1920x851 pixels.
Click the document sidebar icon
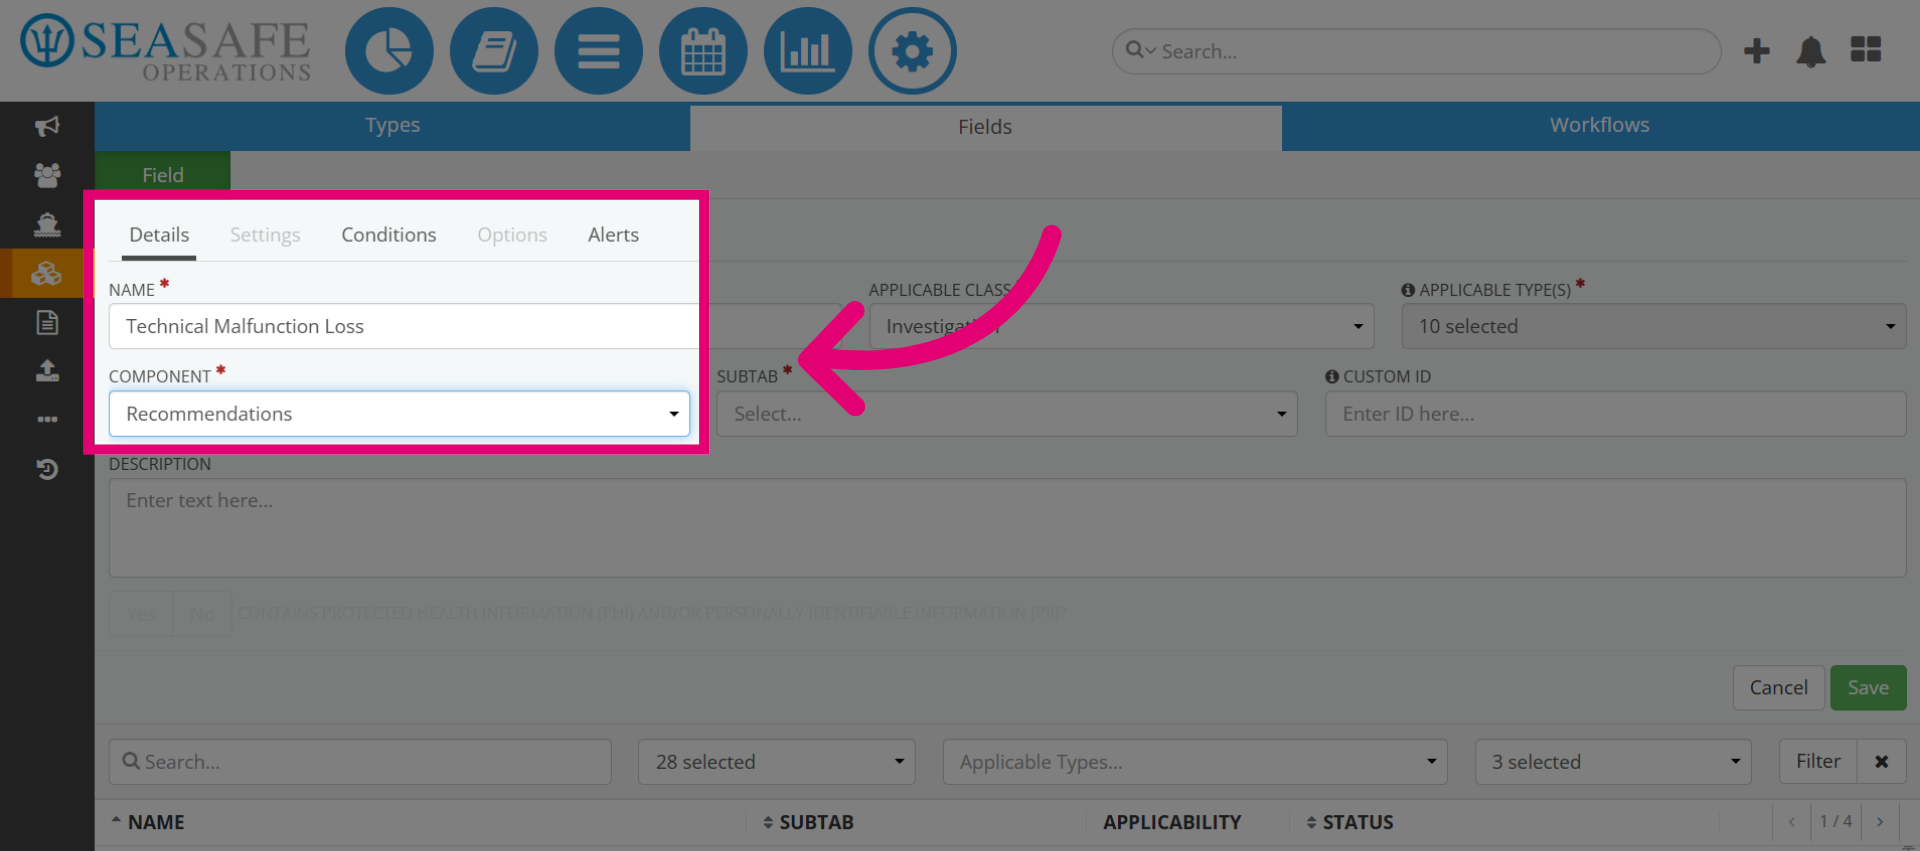click(47, 322)
